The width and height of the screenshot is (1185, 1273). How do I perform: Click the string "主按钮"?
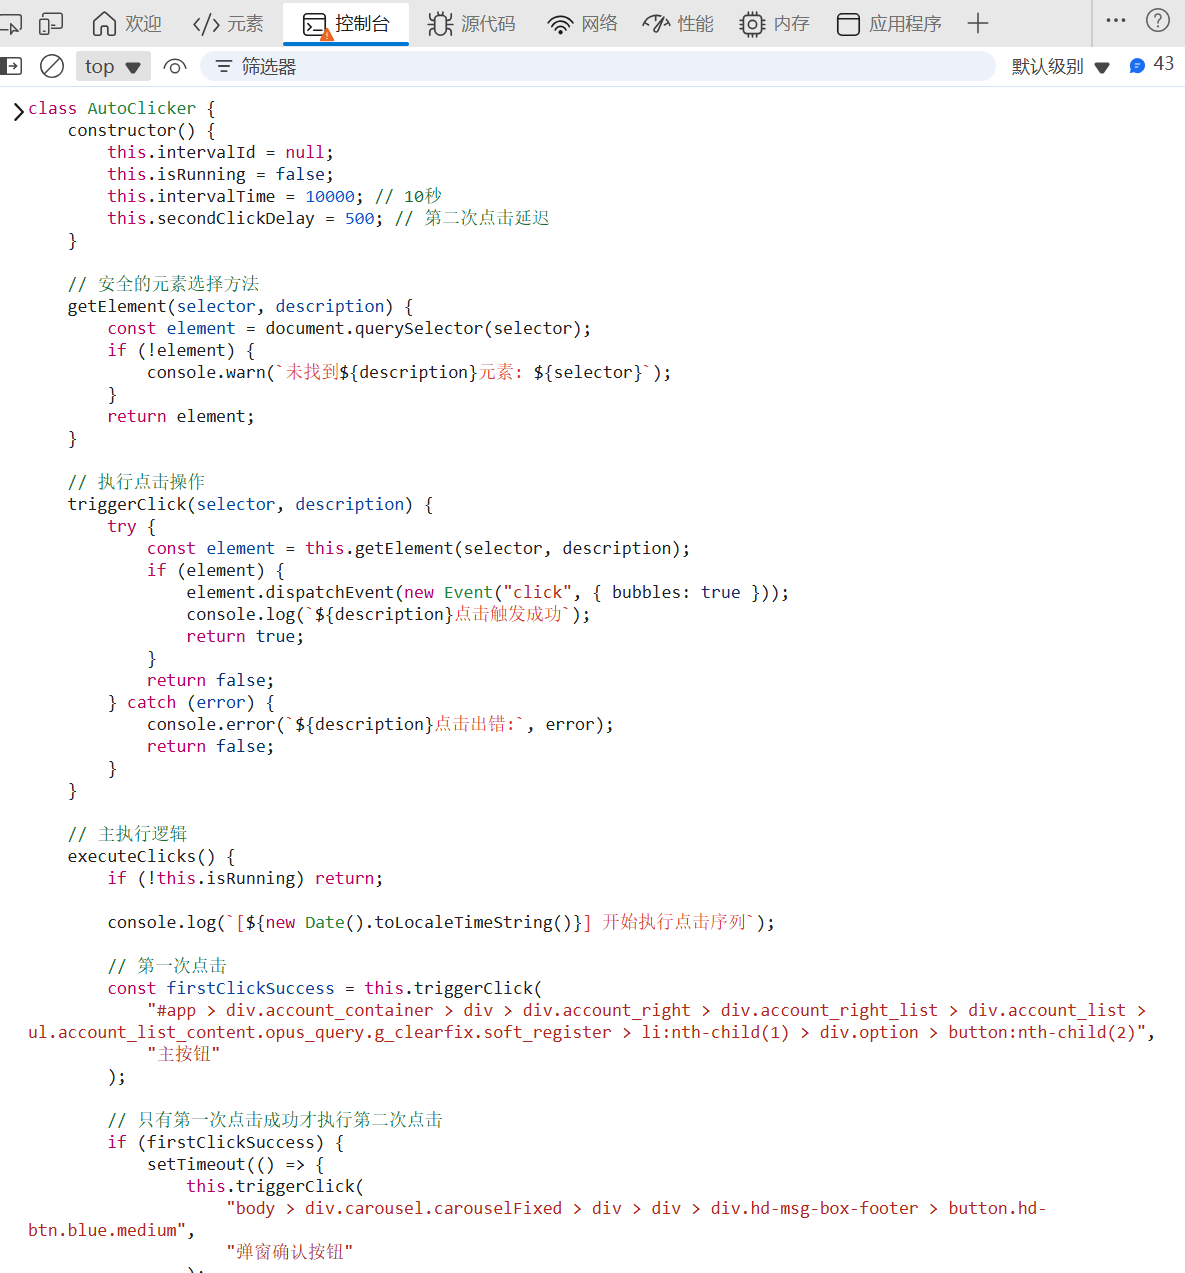click(x=183, y=1054)
